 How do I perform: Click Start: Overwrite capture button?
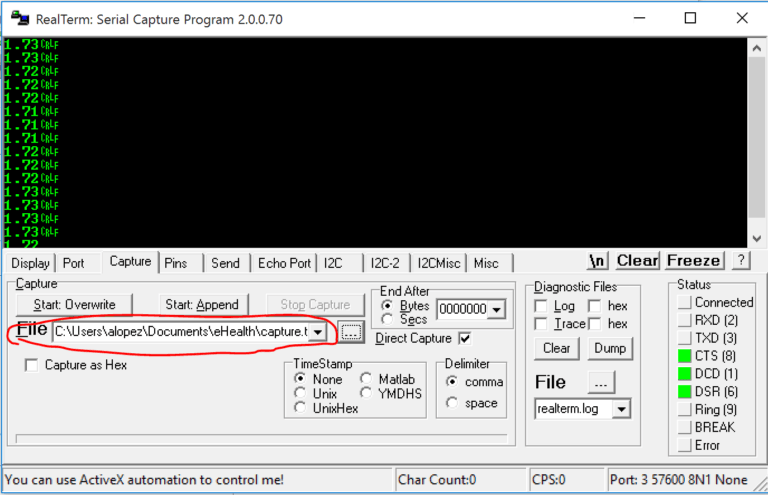pos(74,305)
